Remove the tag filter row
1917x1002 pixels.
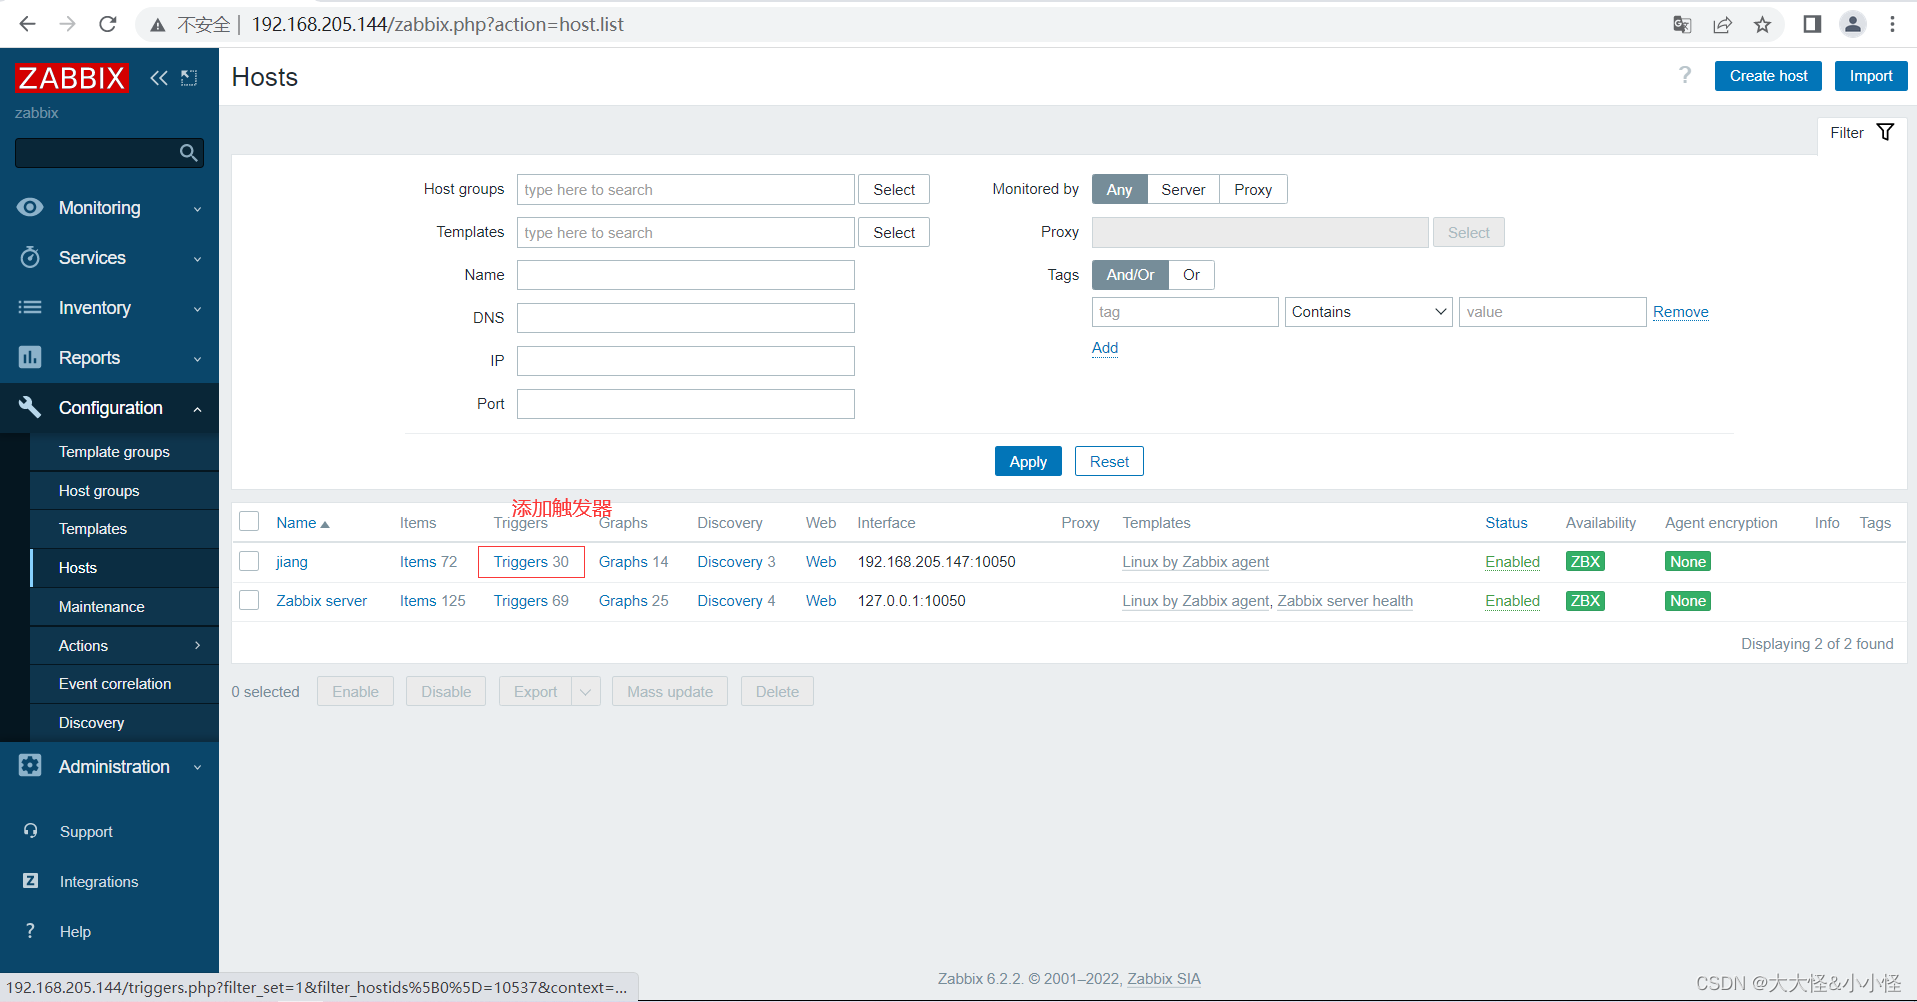1680,312
